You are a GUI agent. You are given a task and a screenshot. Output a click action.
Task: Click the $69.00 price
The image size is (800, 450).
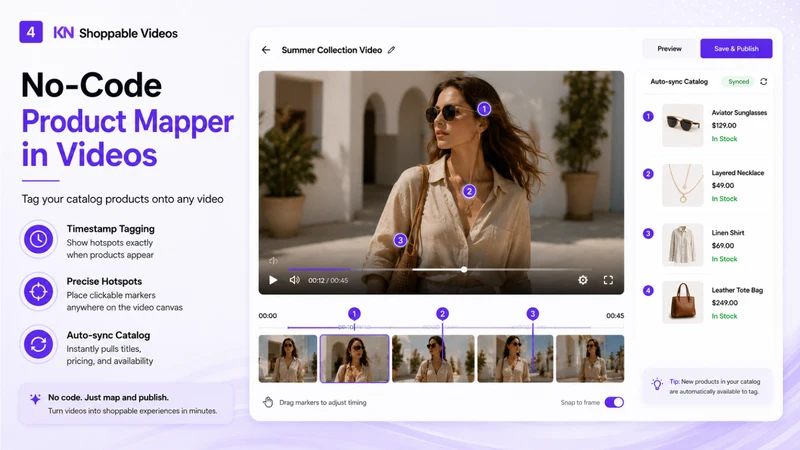[723, 245]
